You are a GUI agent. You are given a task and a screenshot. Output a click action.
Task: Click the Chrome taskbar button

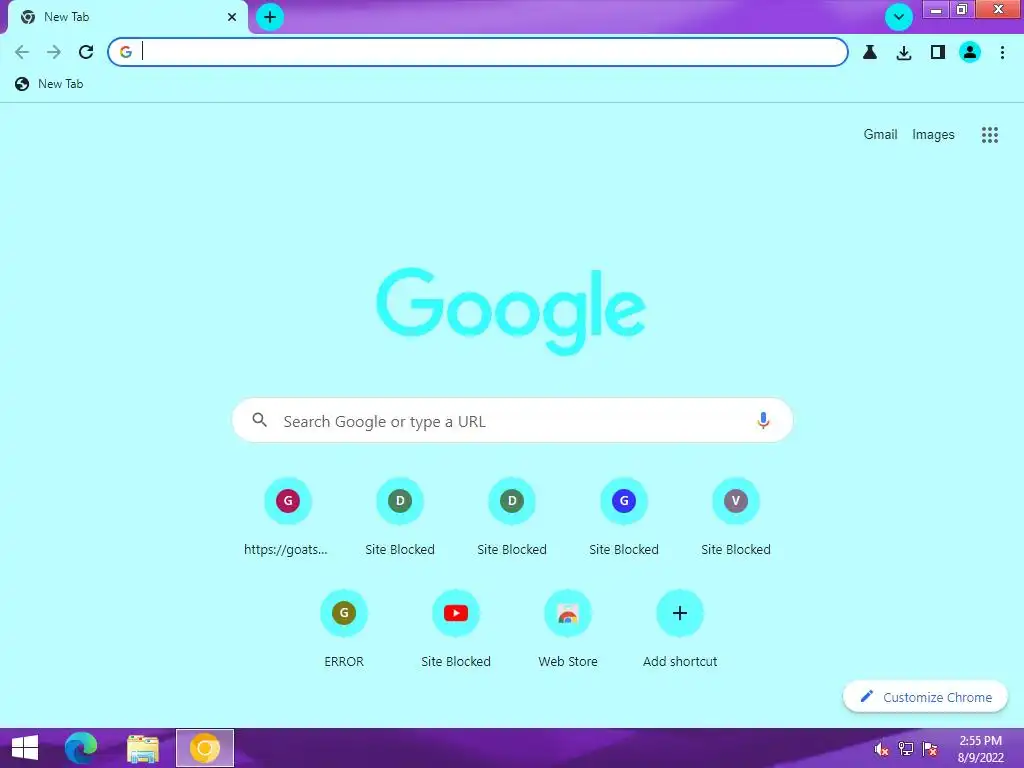point(205,748)
